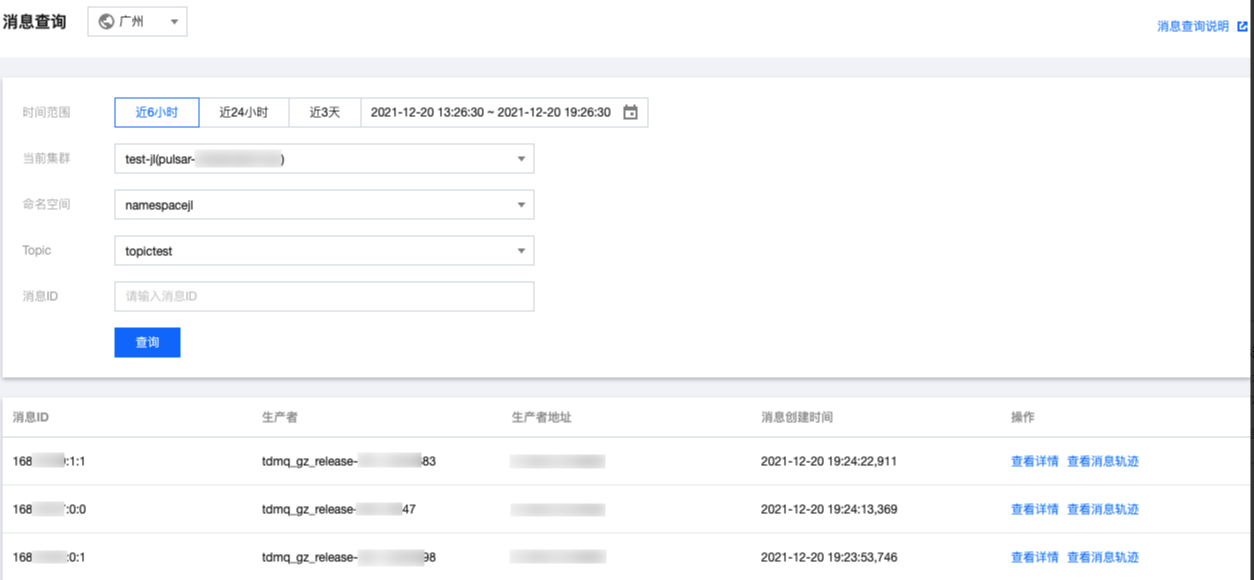The image size is (1254, 580).
Task: View 查看详情 for message at 19:24:13
Action: [1034, 509]
